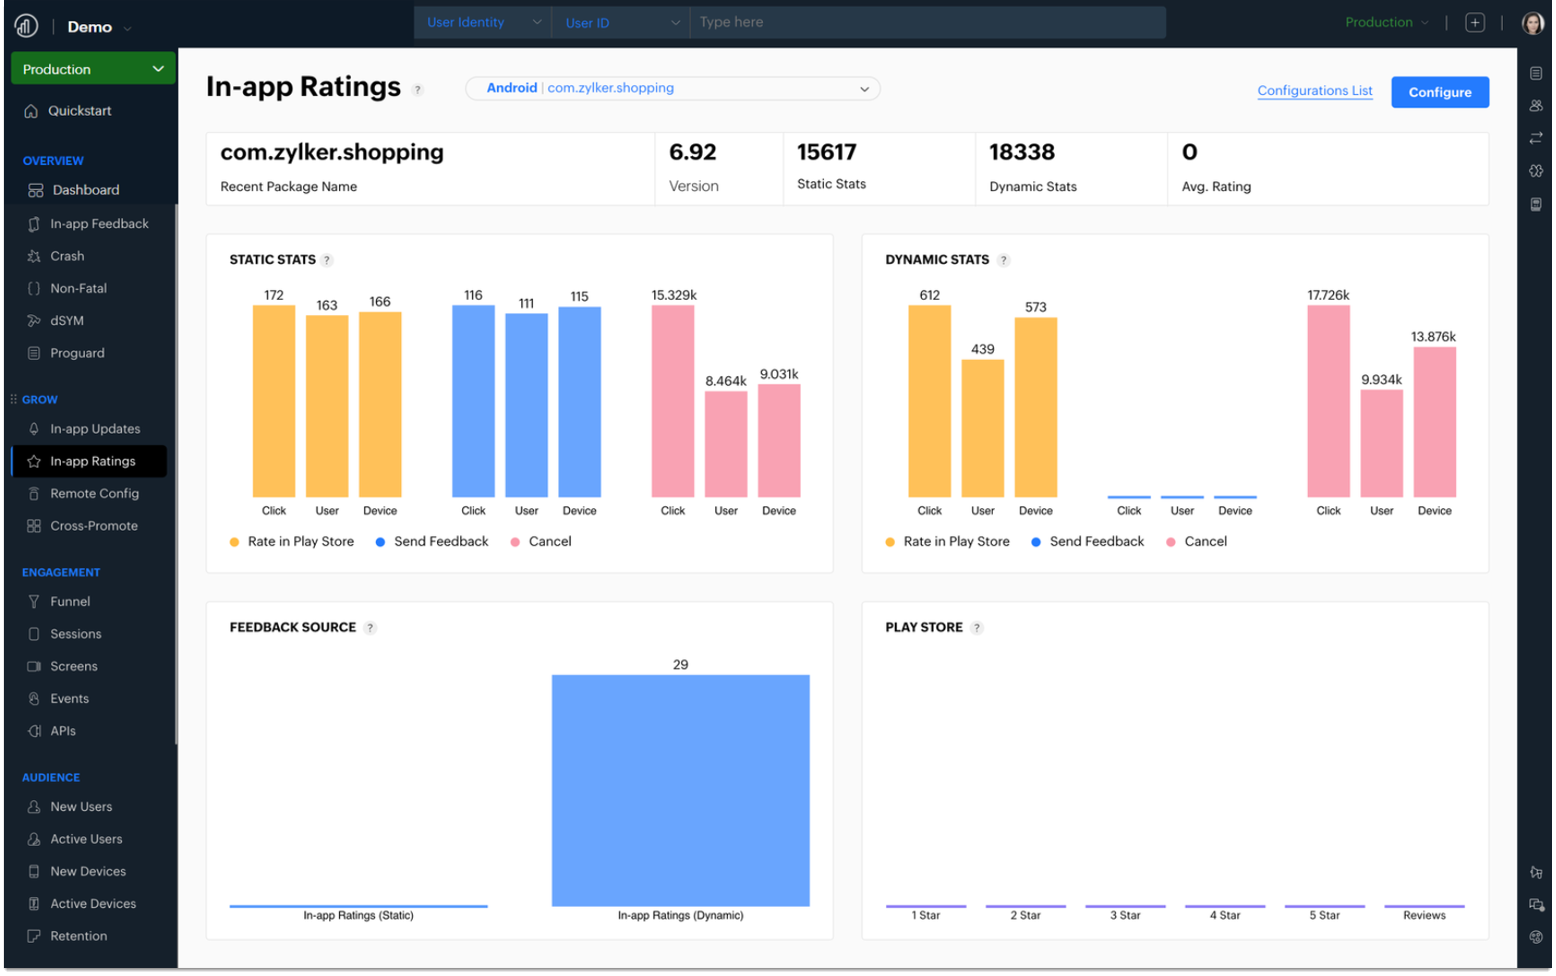
Task: Click the help icon beside In-app Ratings title
Action: [418, 90]
